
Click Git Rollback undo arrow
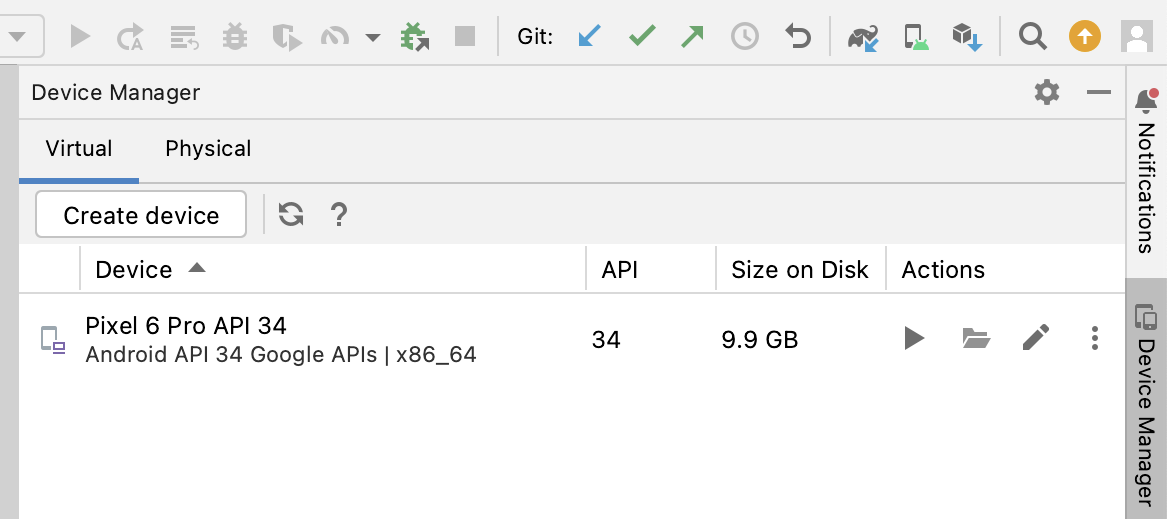[797, 37]
